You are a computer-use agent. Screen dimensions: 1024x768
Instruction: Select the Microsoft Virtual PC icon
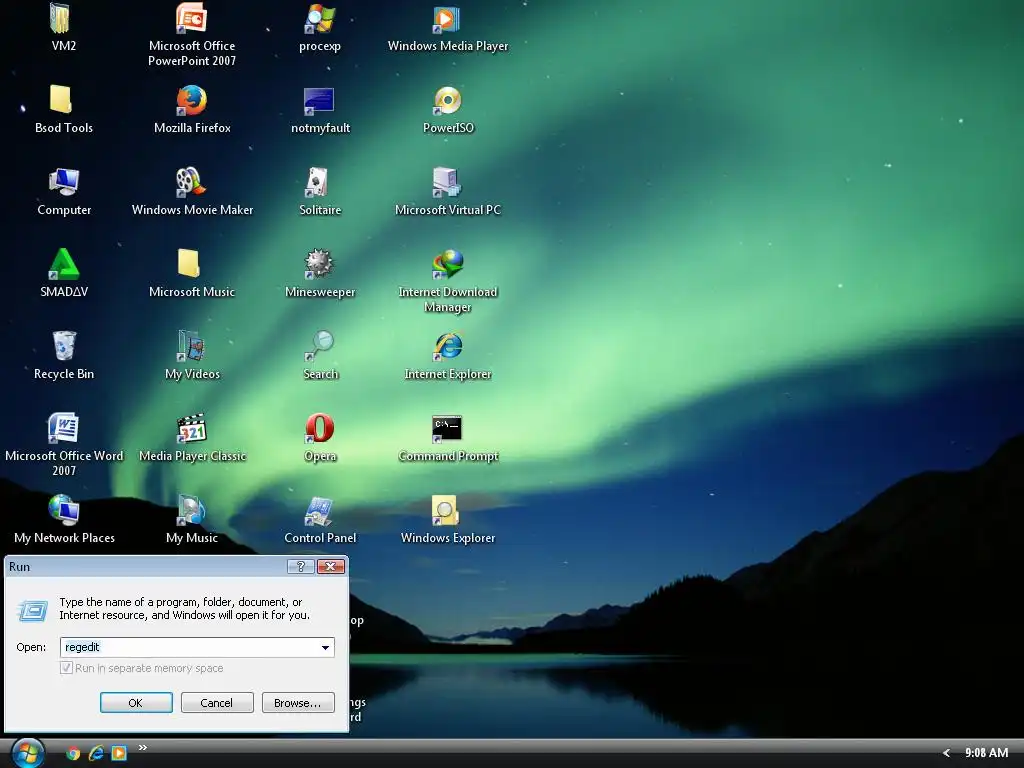[x=447, y=182]
